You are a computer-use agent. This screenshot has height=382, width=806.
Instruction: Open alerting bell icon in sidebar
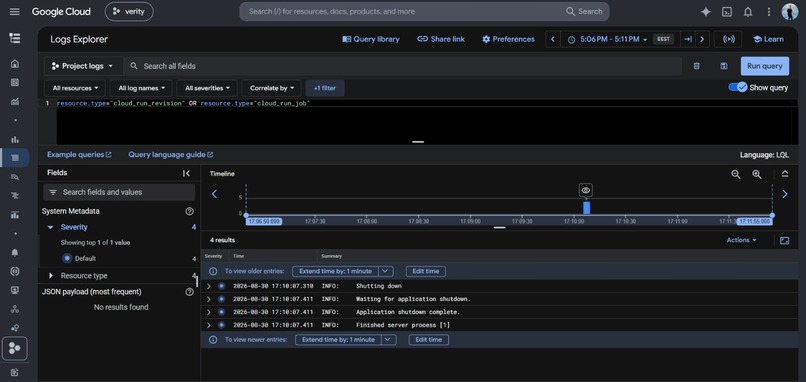pyautogui.click(x=15, y=252)
